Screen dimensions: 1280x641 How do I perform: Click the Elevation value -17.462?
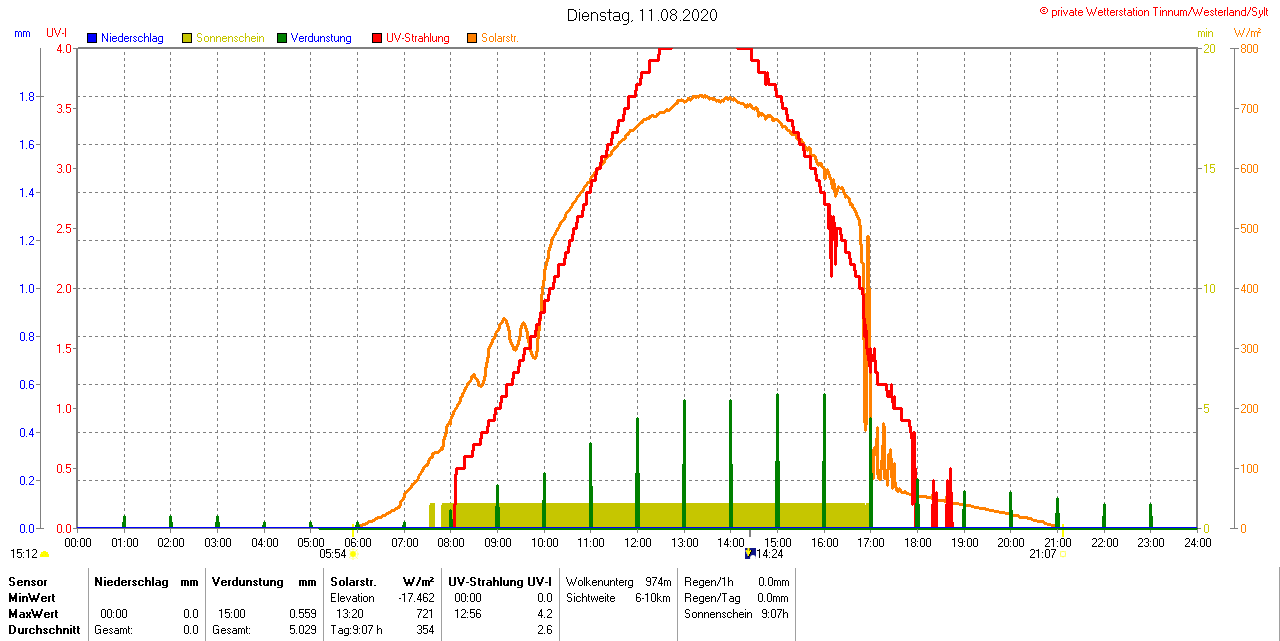(x=414, y=597)
